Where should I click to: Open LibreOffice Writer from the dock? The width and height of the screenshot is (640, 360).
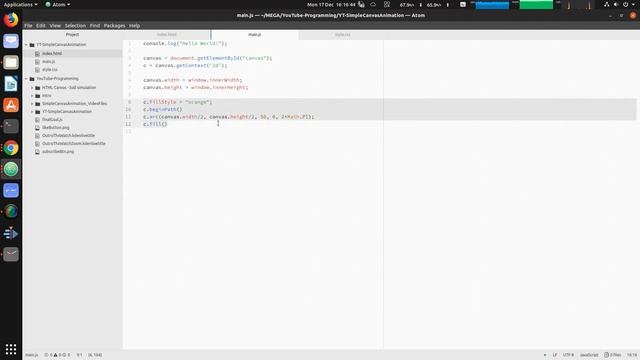[11, 84]
